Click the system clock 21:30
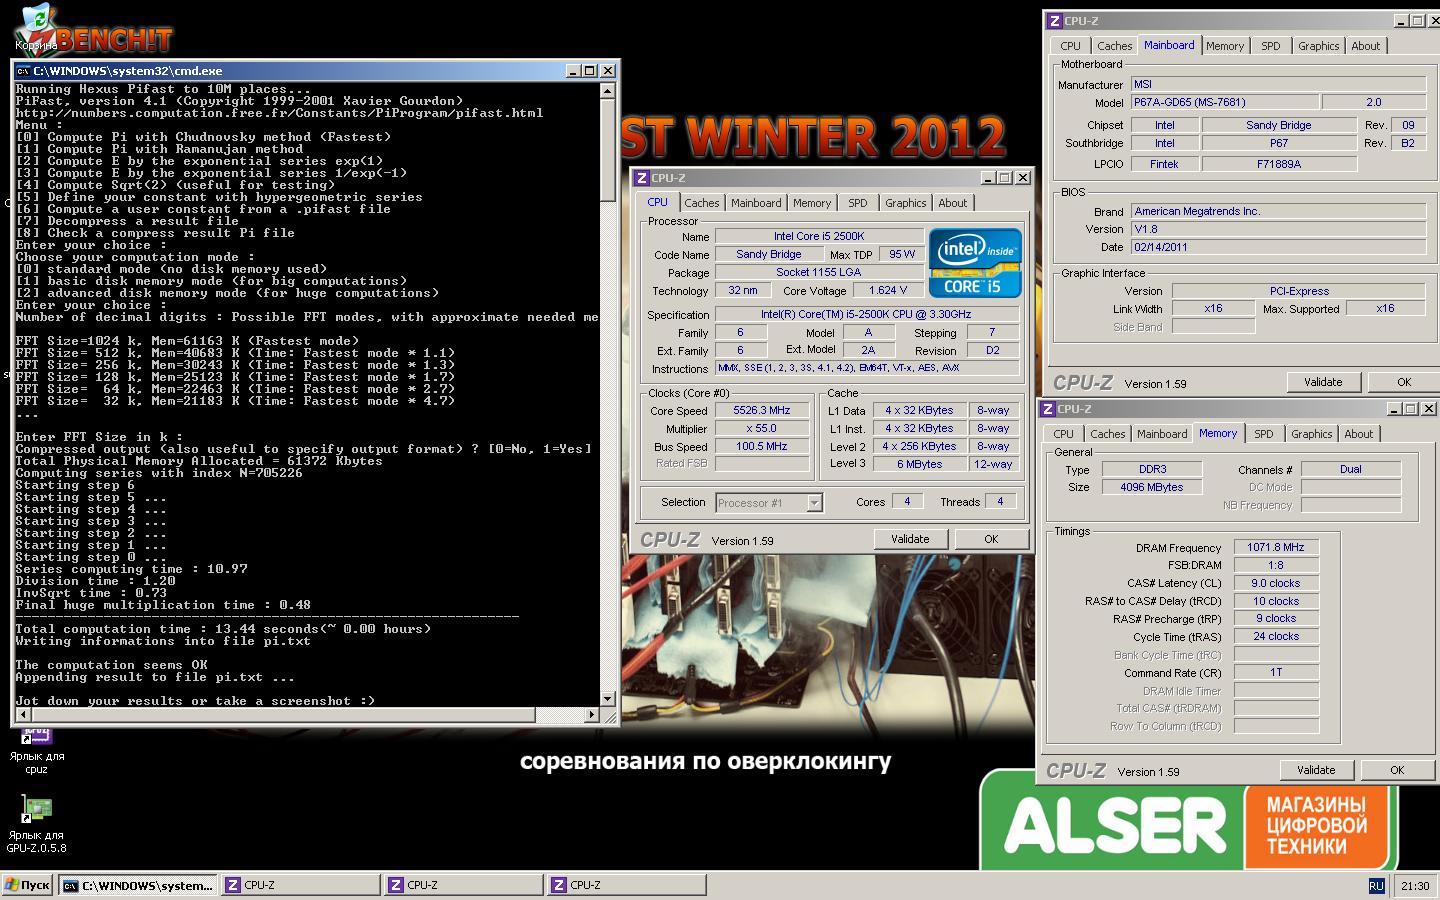 (1415, 886)
